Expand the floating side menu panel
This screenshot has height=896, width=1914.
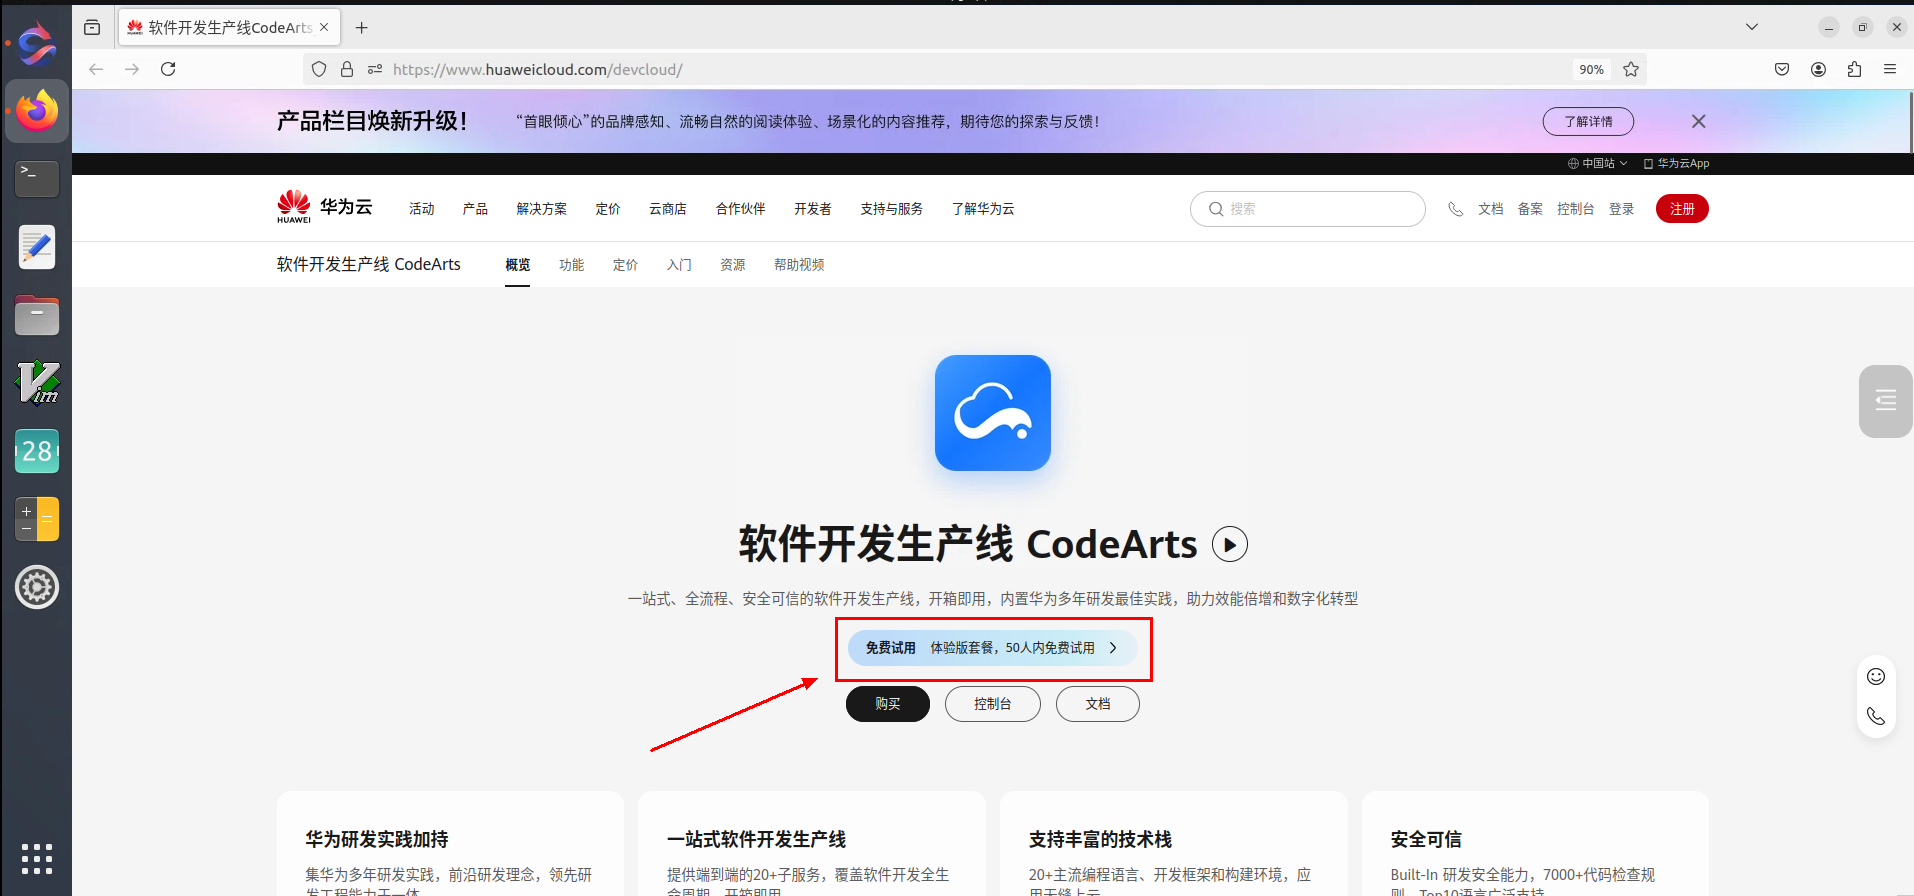click(x=1886, y=401)
